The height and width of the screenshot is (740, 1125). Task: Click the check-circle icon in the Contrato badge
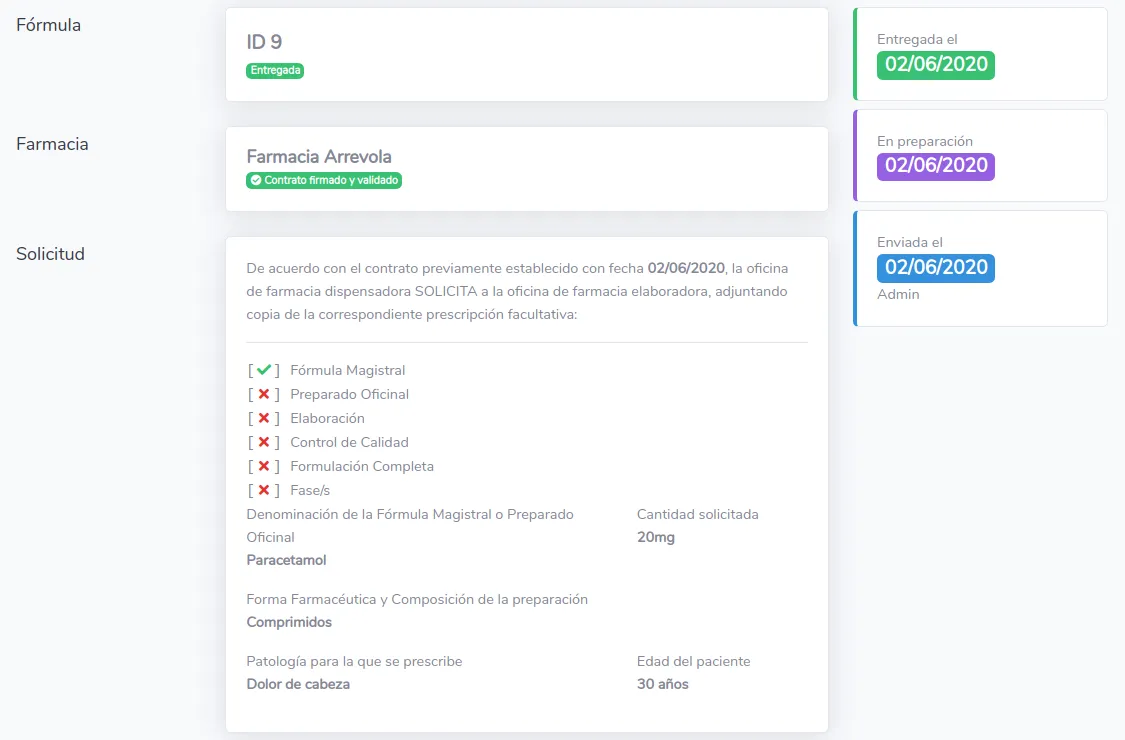tap(255, 180)
